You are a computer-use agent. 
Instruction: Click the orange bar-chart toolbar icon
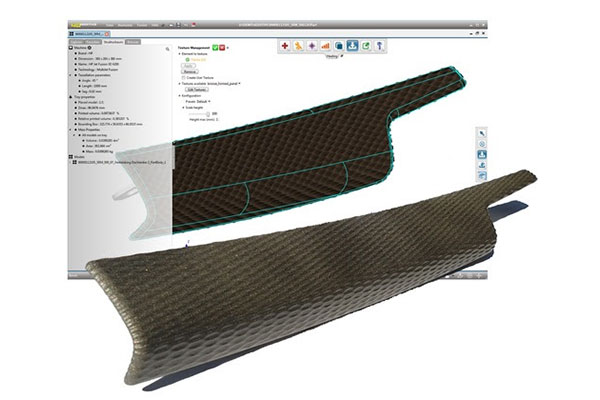tap(325, 46)
